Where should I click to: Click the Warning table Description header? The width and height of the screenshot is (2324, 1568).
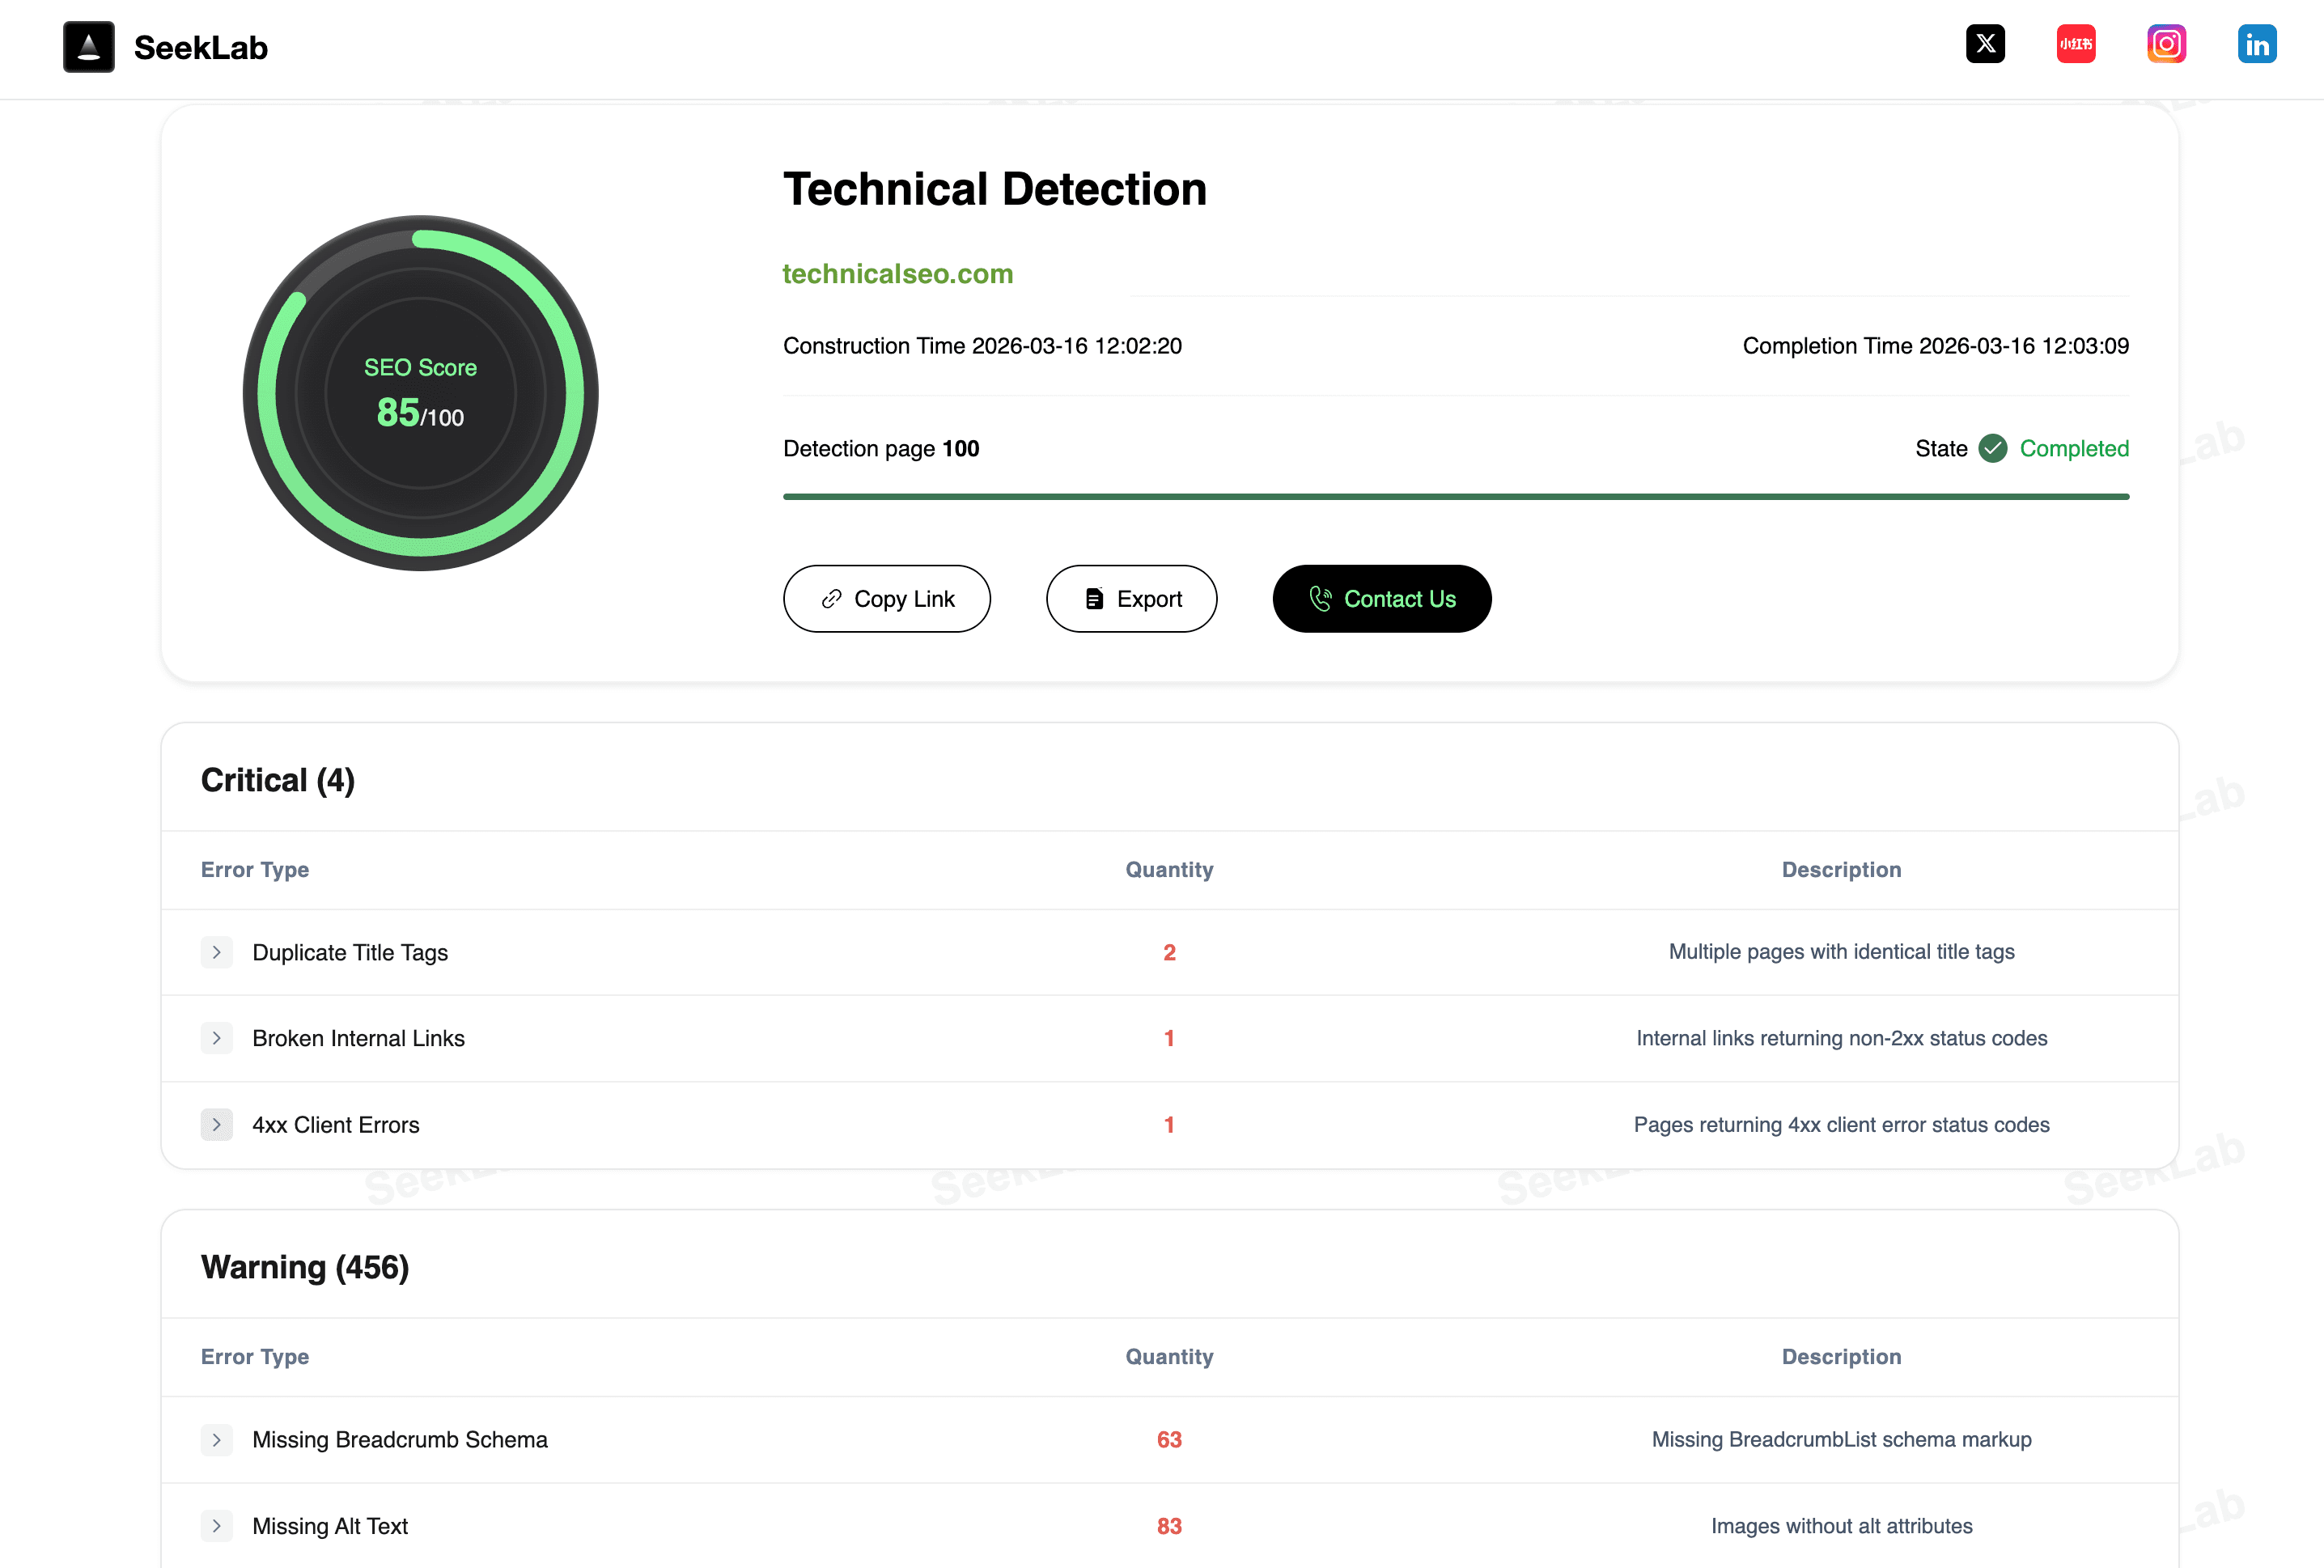(x=1841, y=1357)
